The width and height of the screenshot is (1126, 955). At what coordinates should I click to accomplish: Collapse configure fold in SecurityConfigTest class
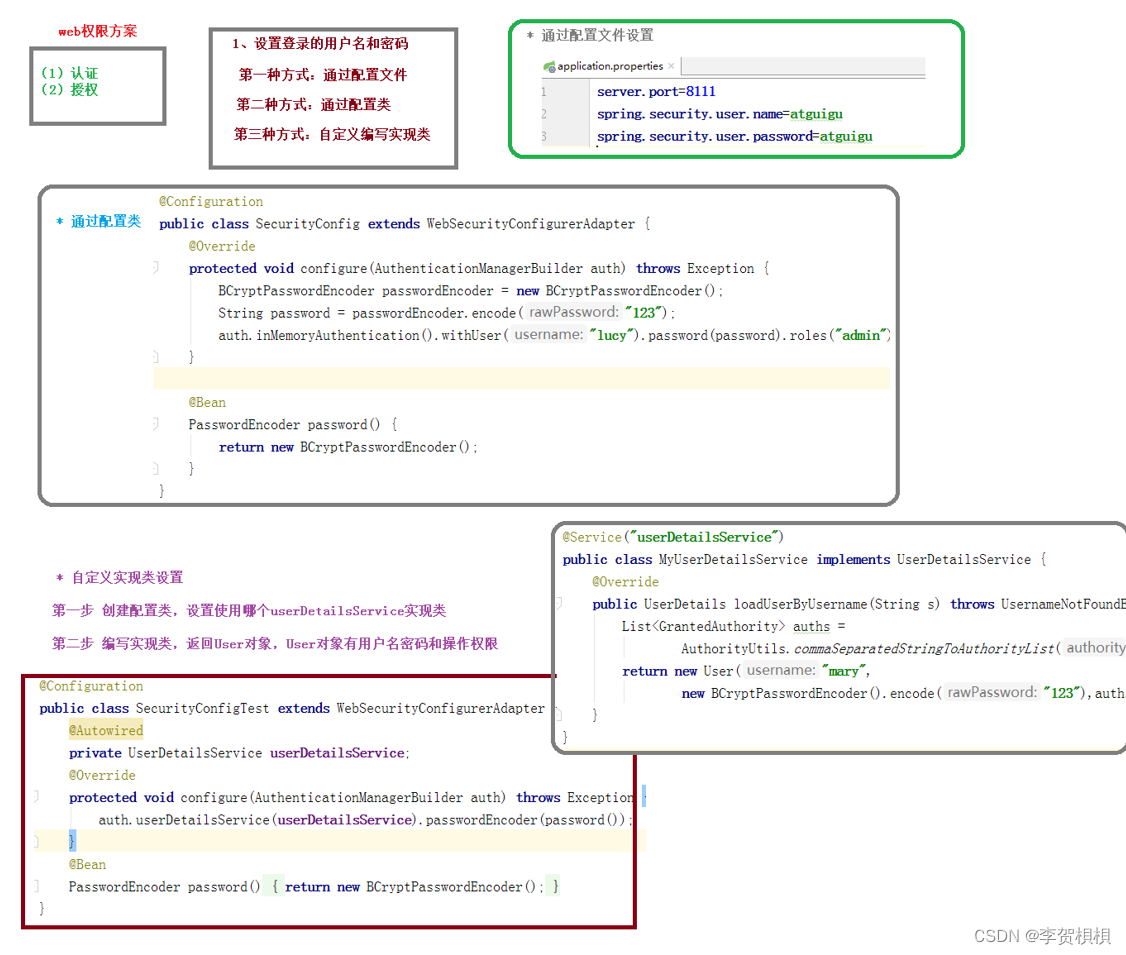(x=36, y=797)
